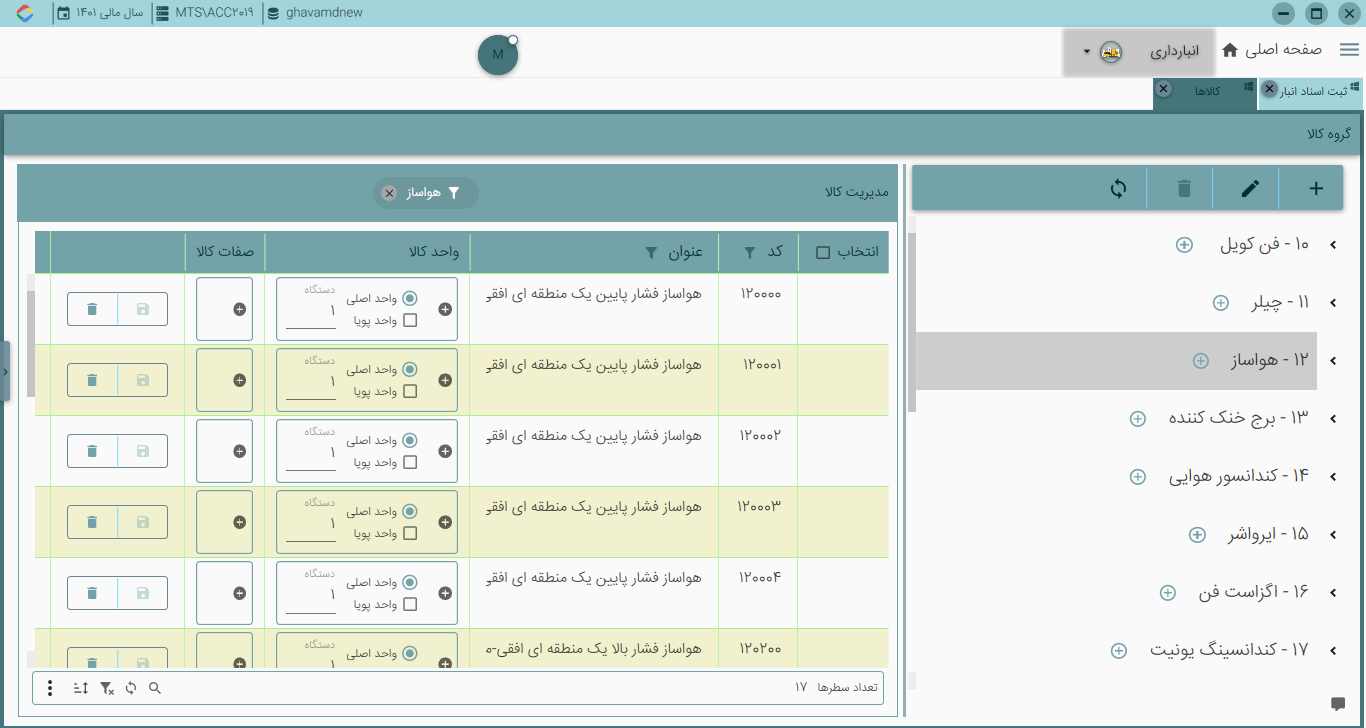Click the هواساز filter chip
Image resolution: width=1366 pixels, height=728 pixels.
tap(426, 193)
